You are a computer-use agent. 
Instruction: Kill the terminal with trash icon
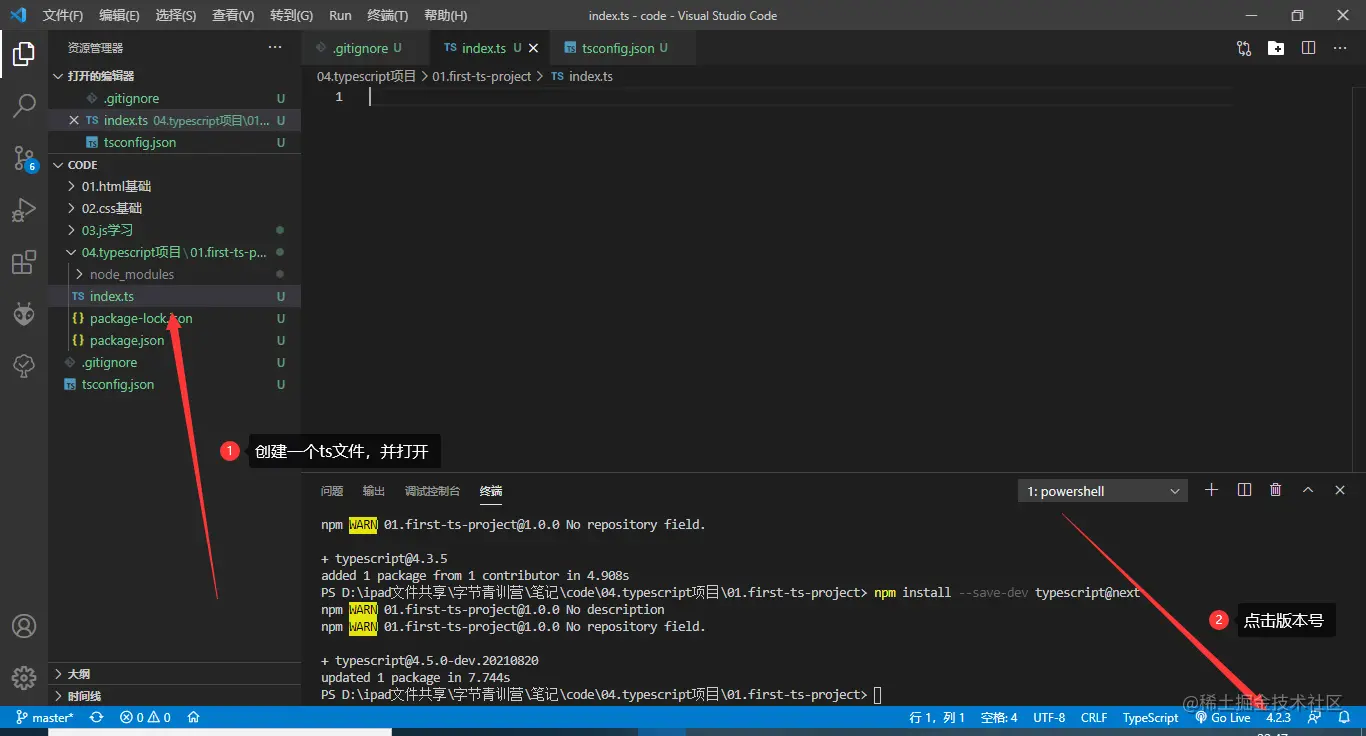coord(1276,490)
